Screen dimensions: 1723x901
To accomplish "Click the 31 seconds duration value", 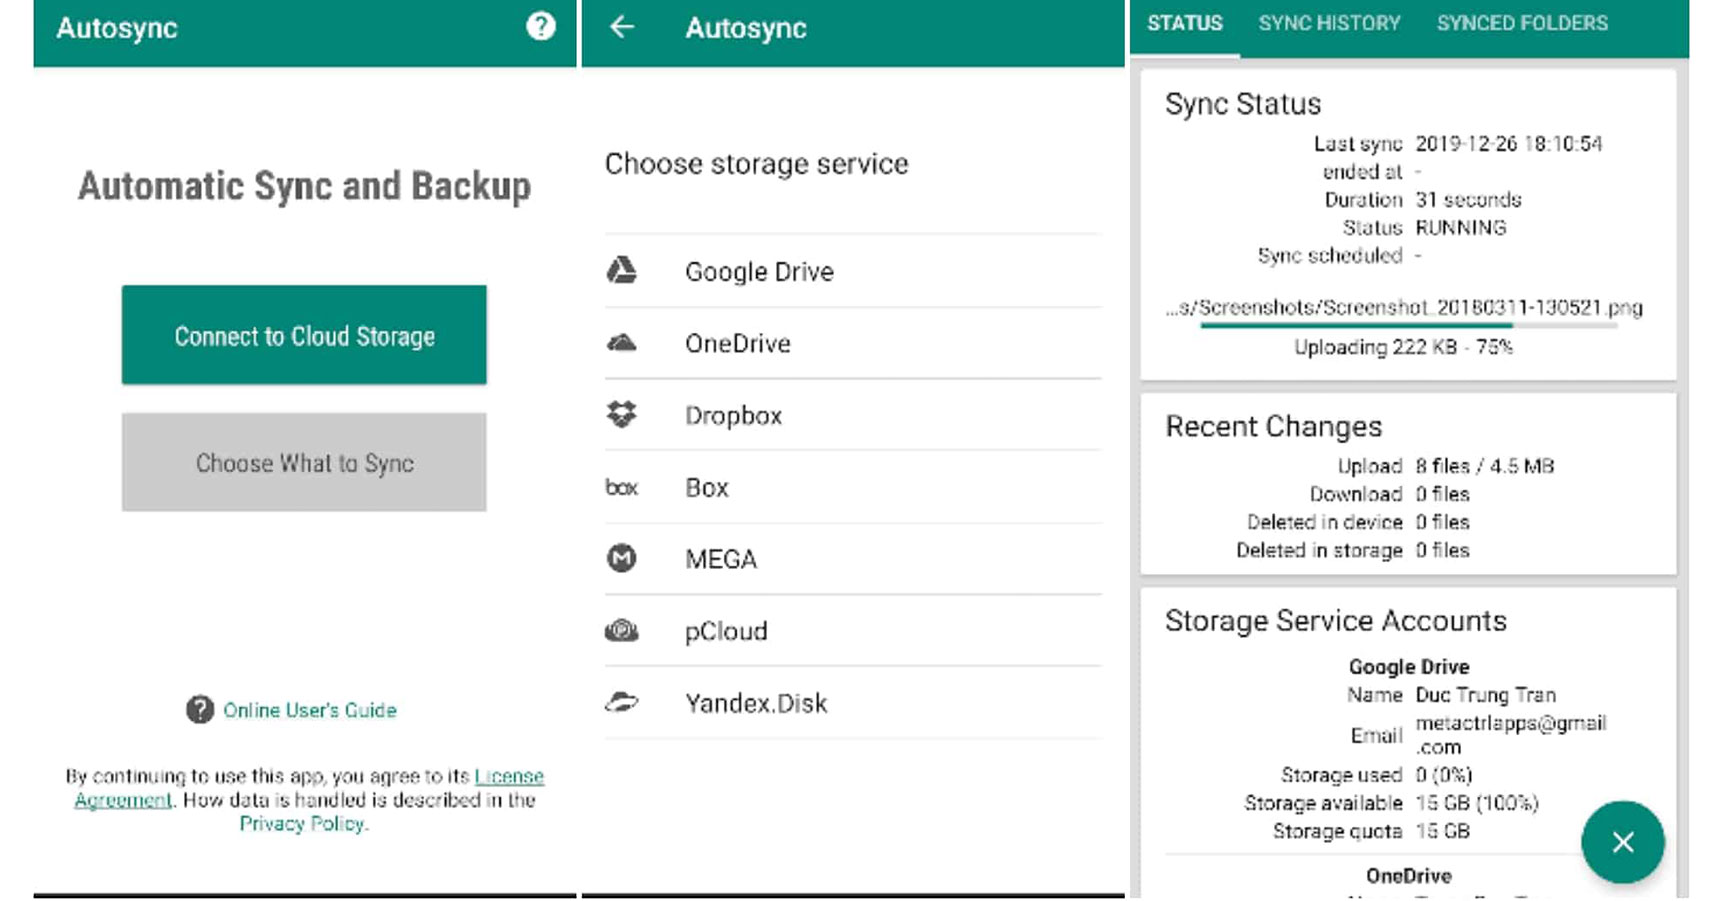I will pos(1468,199).
